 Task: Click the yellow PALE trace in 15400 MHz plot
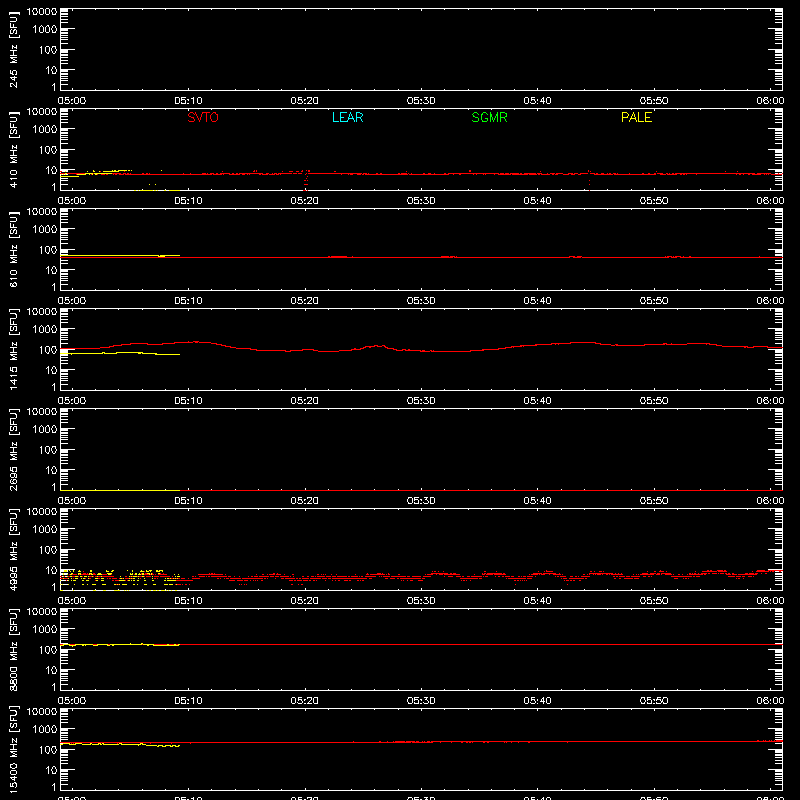120,744
